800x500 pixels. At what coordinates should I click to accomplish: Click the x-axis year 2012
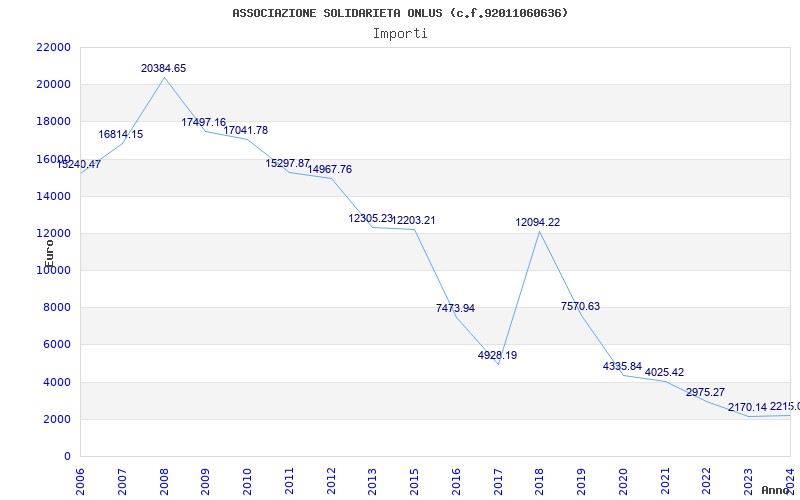(x=331, y=481)
